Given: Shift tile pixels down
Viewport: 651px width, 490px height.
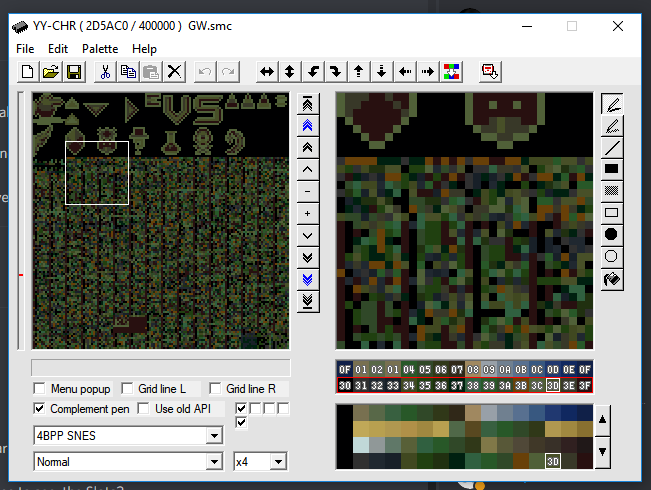Looking at the screenshot, I should pyautogui.click(x=382, y=72).
